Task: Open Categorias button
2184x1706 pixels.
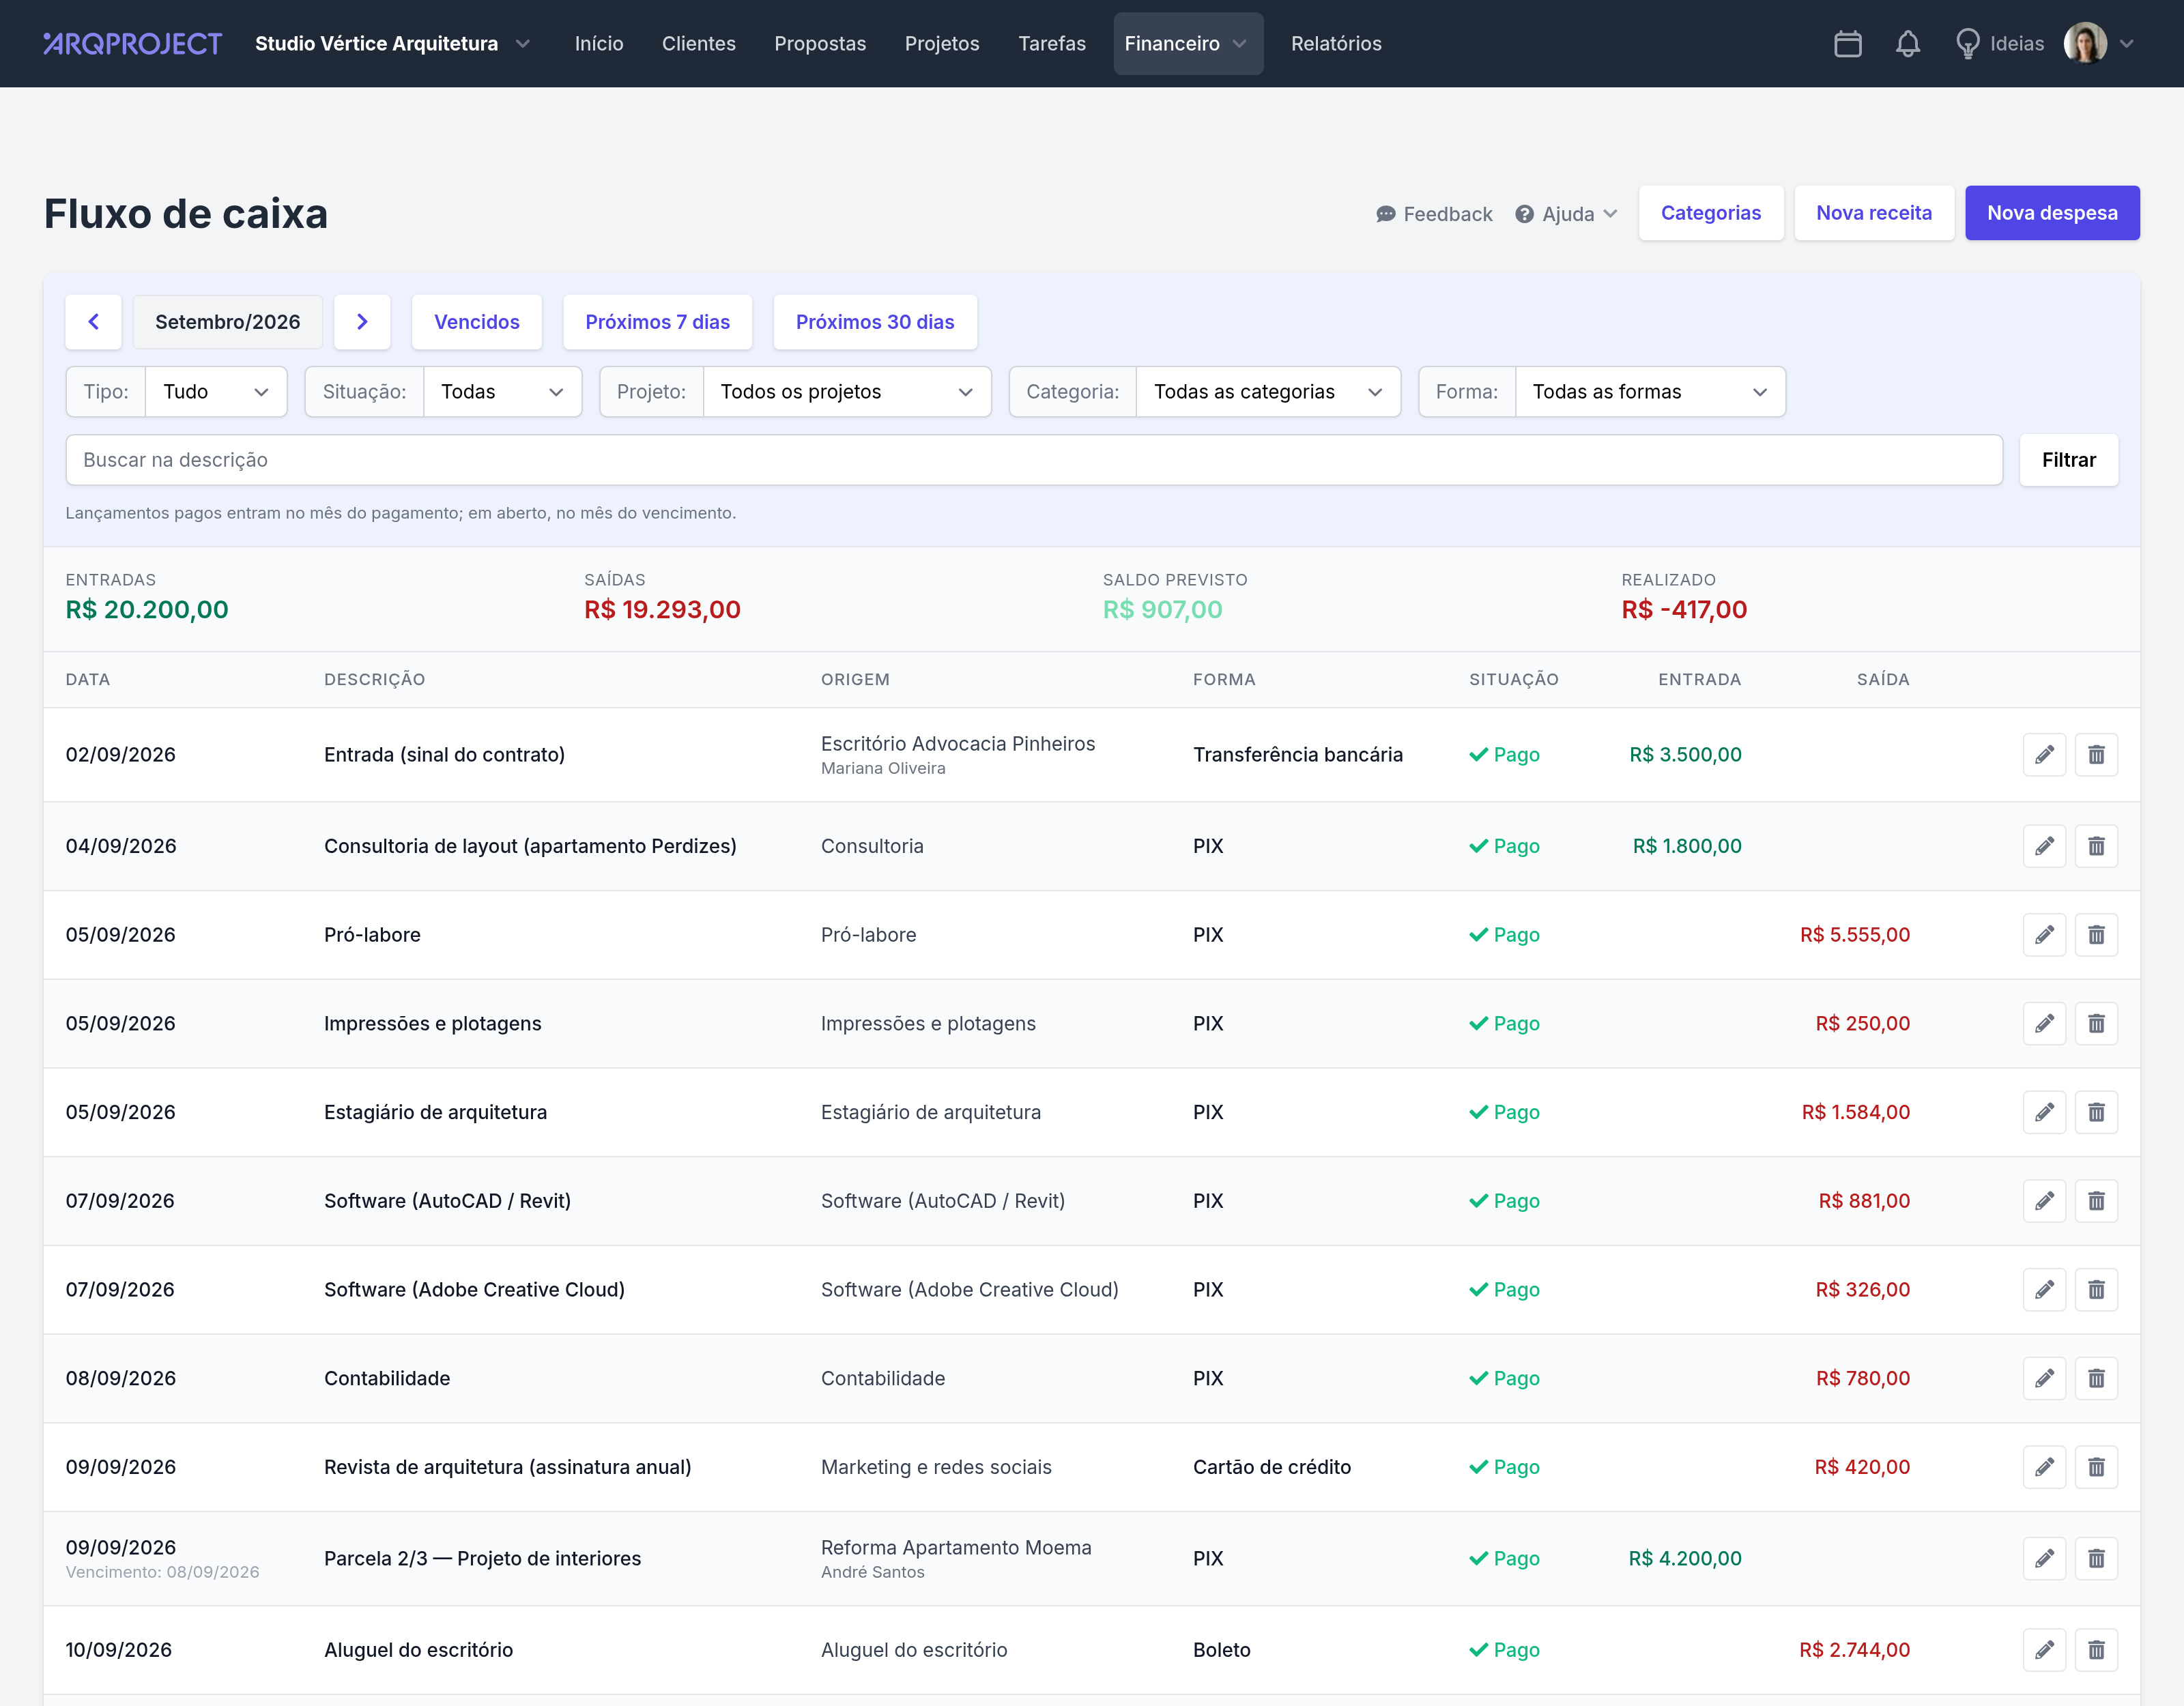Action: [1710, 213]
